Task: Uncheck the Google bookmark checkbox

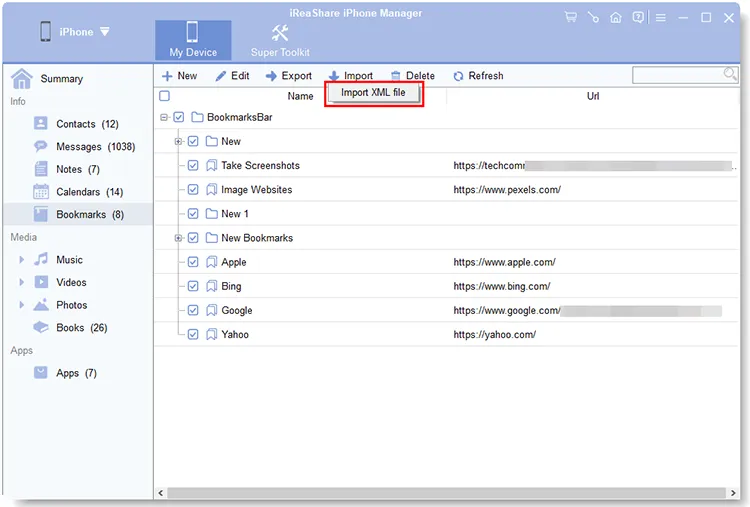Action: (193, 310)
